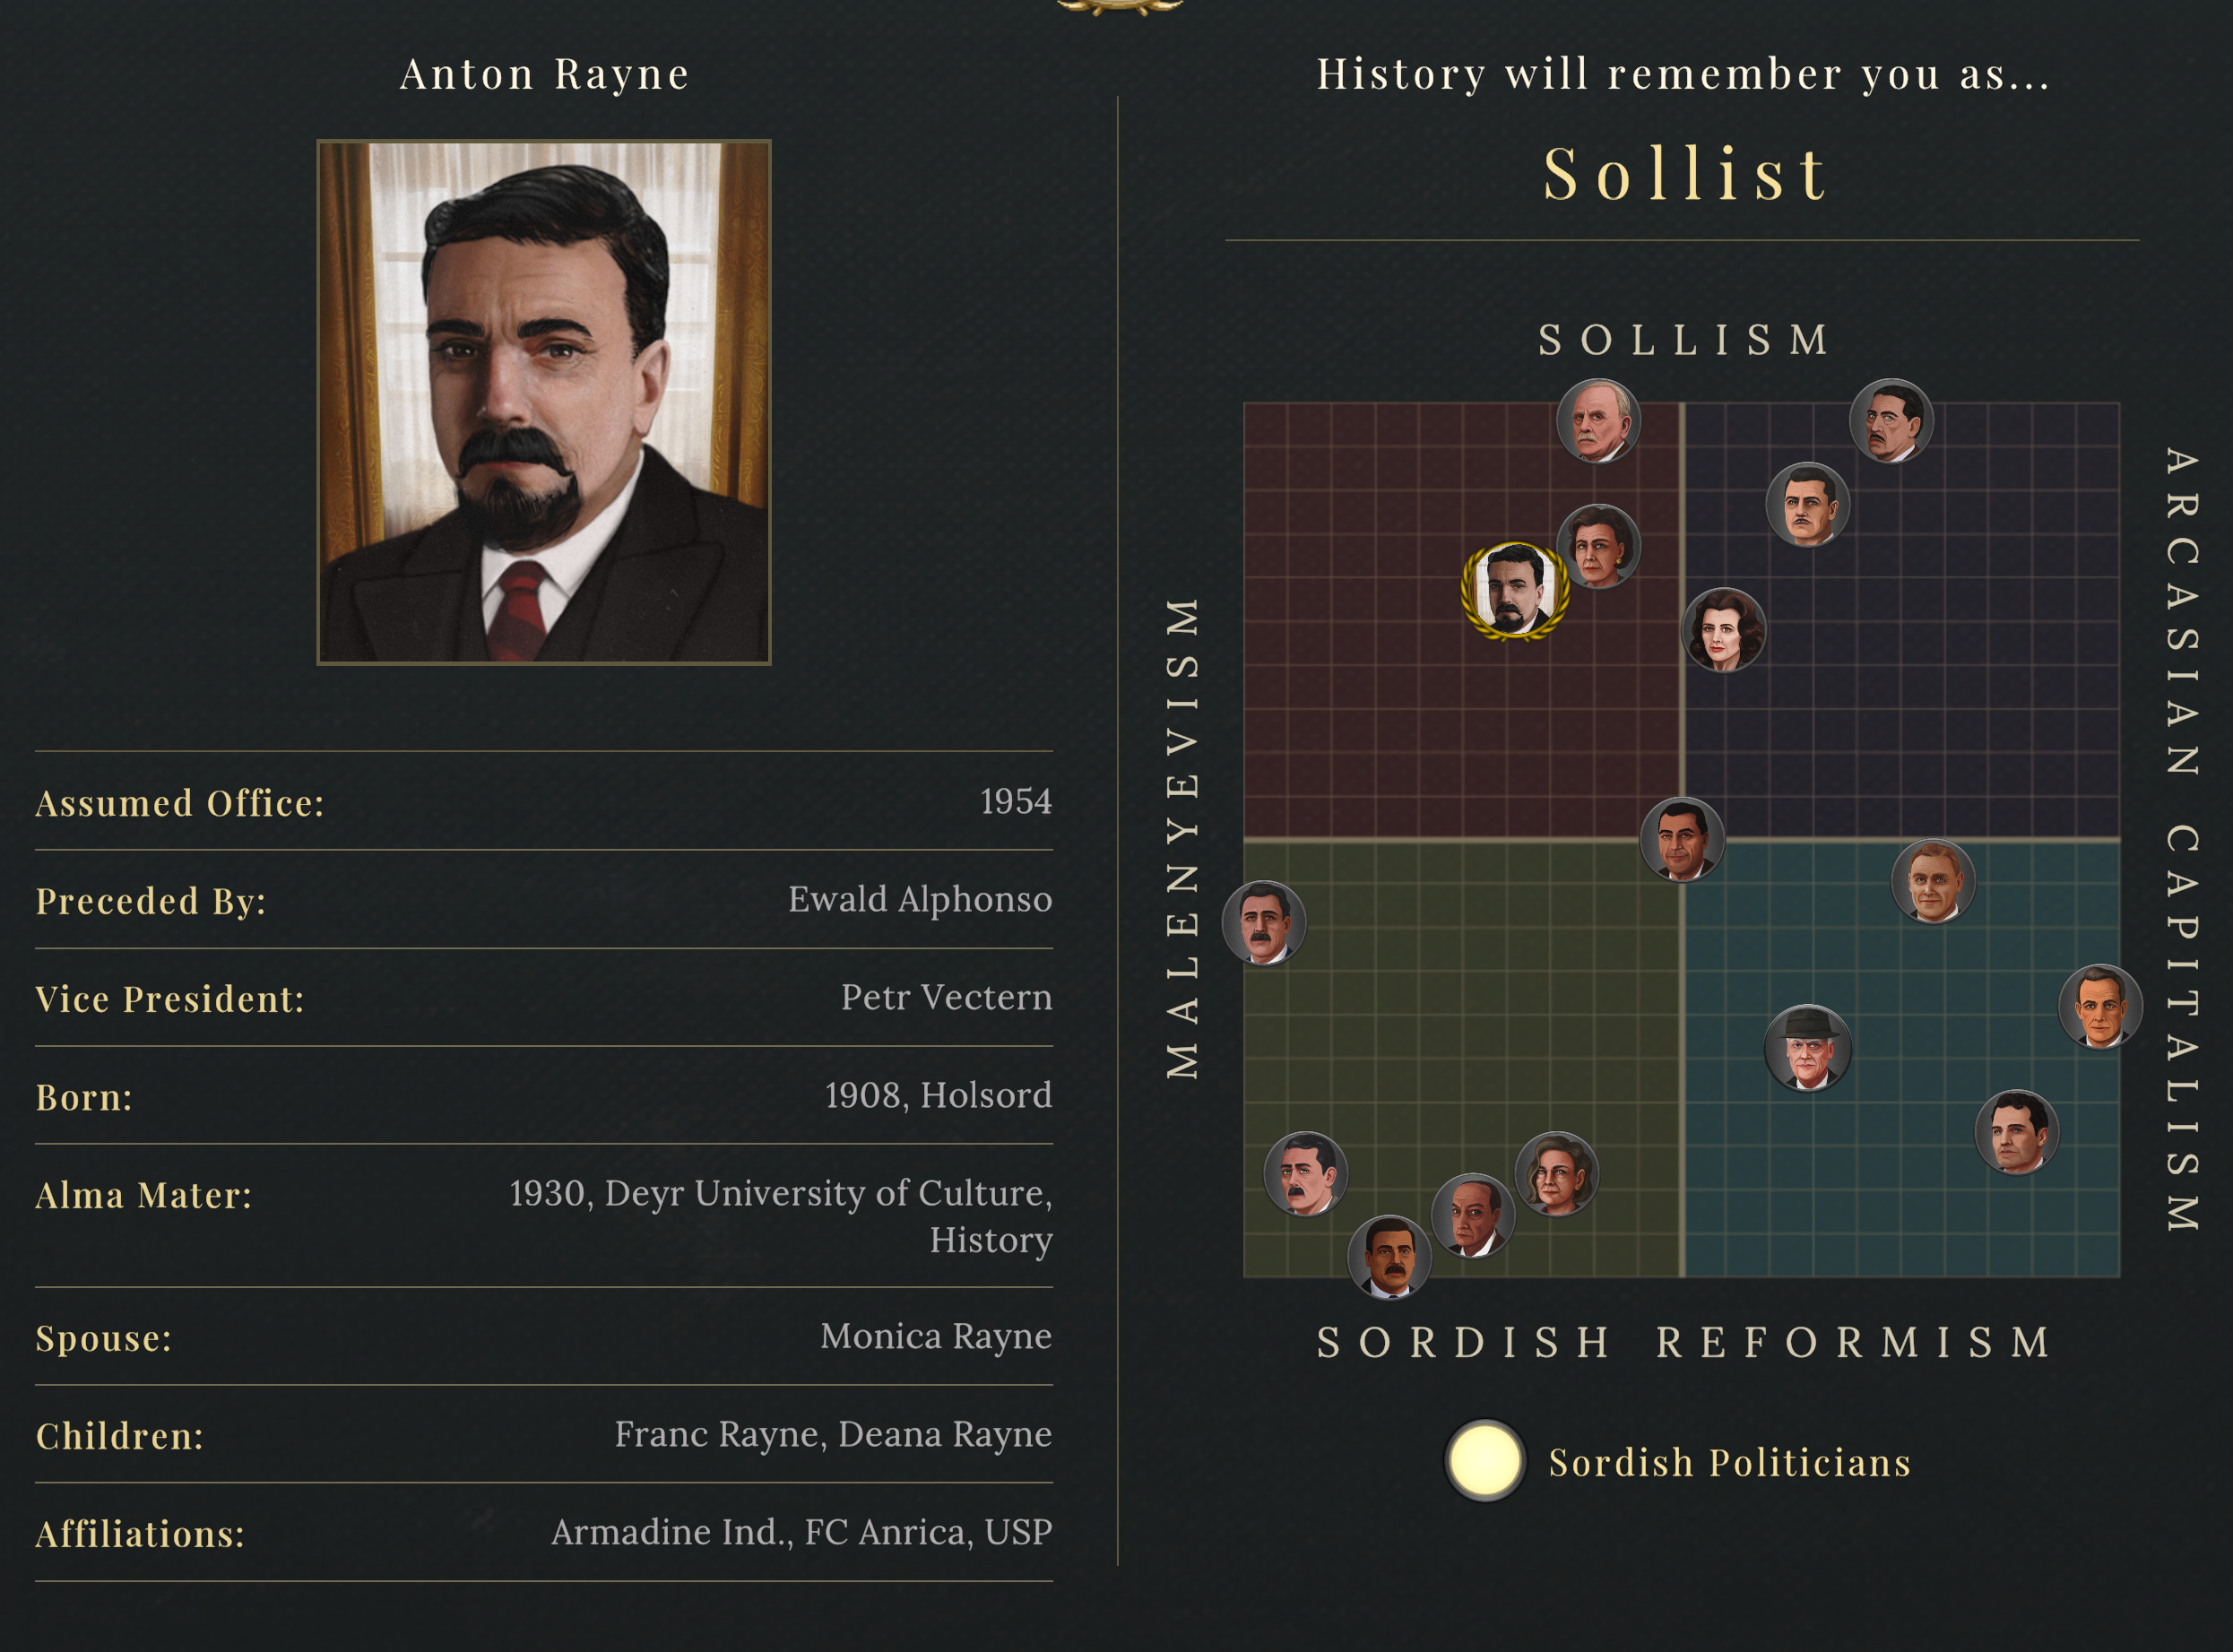Click the MALENYEVISM axis label
Image resolution: width=2233 pixels, height=1652 pixels.
point(1182,838)
